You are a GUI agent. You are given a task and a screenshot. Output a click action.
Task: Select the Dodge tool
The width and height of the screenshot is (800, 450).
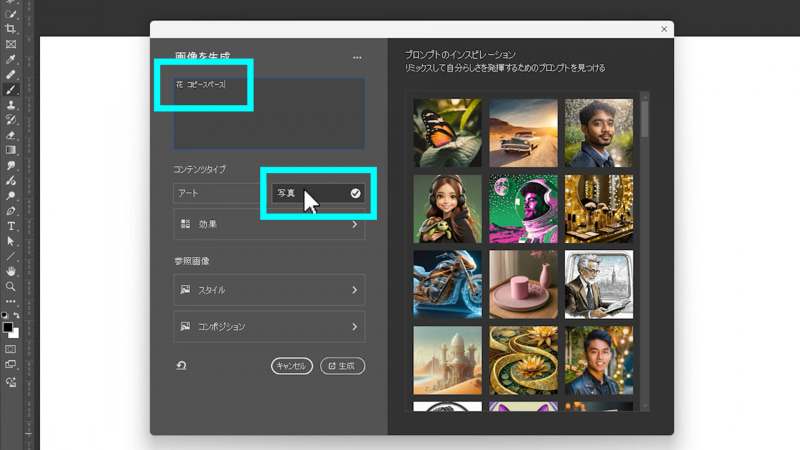pyautogui.click(x=11, y=196)
